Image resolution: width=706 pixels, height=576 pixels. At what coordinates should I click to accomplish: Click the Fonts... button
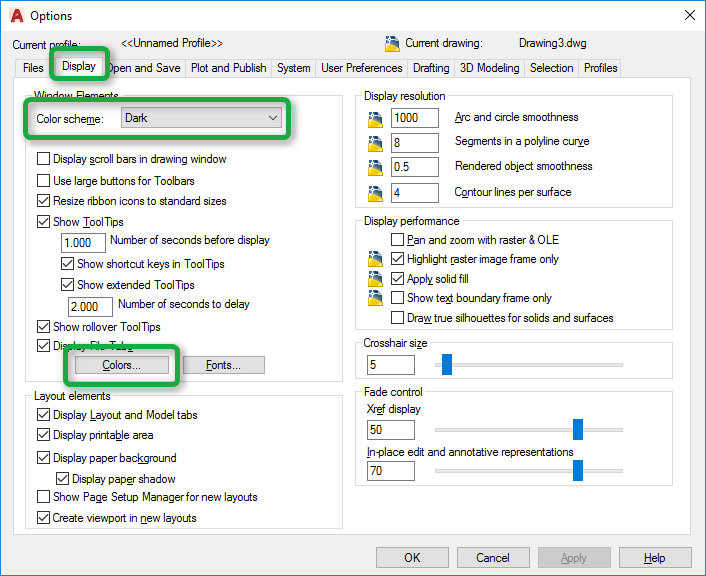pos(223,365)
